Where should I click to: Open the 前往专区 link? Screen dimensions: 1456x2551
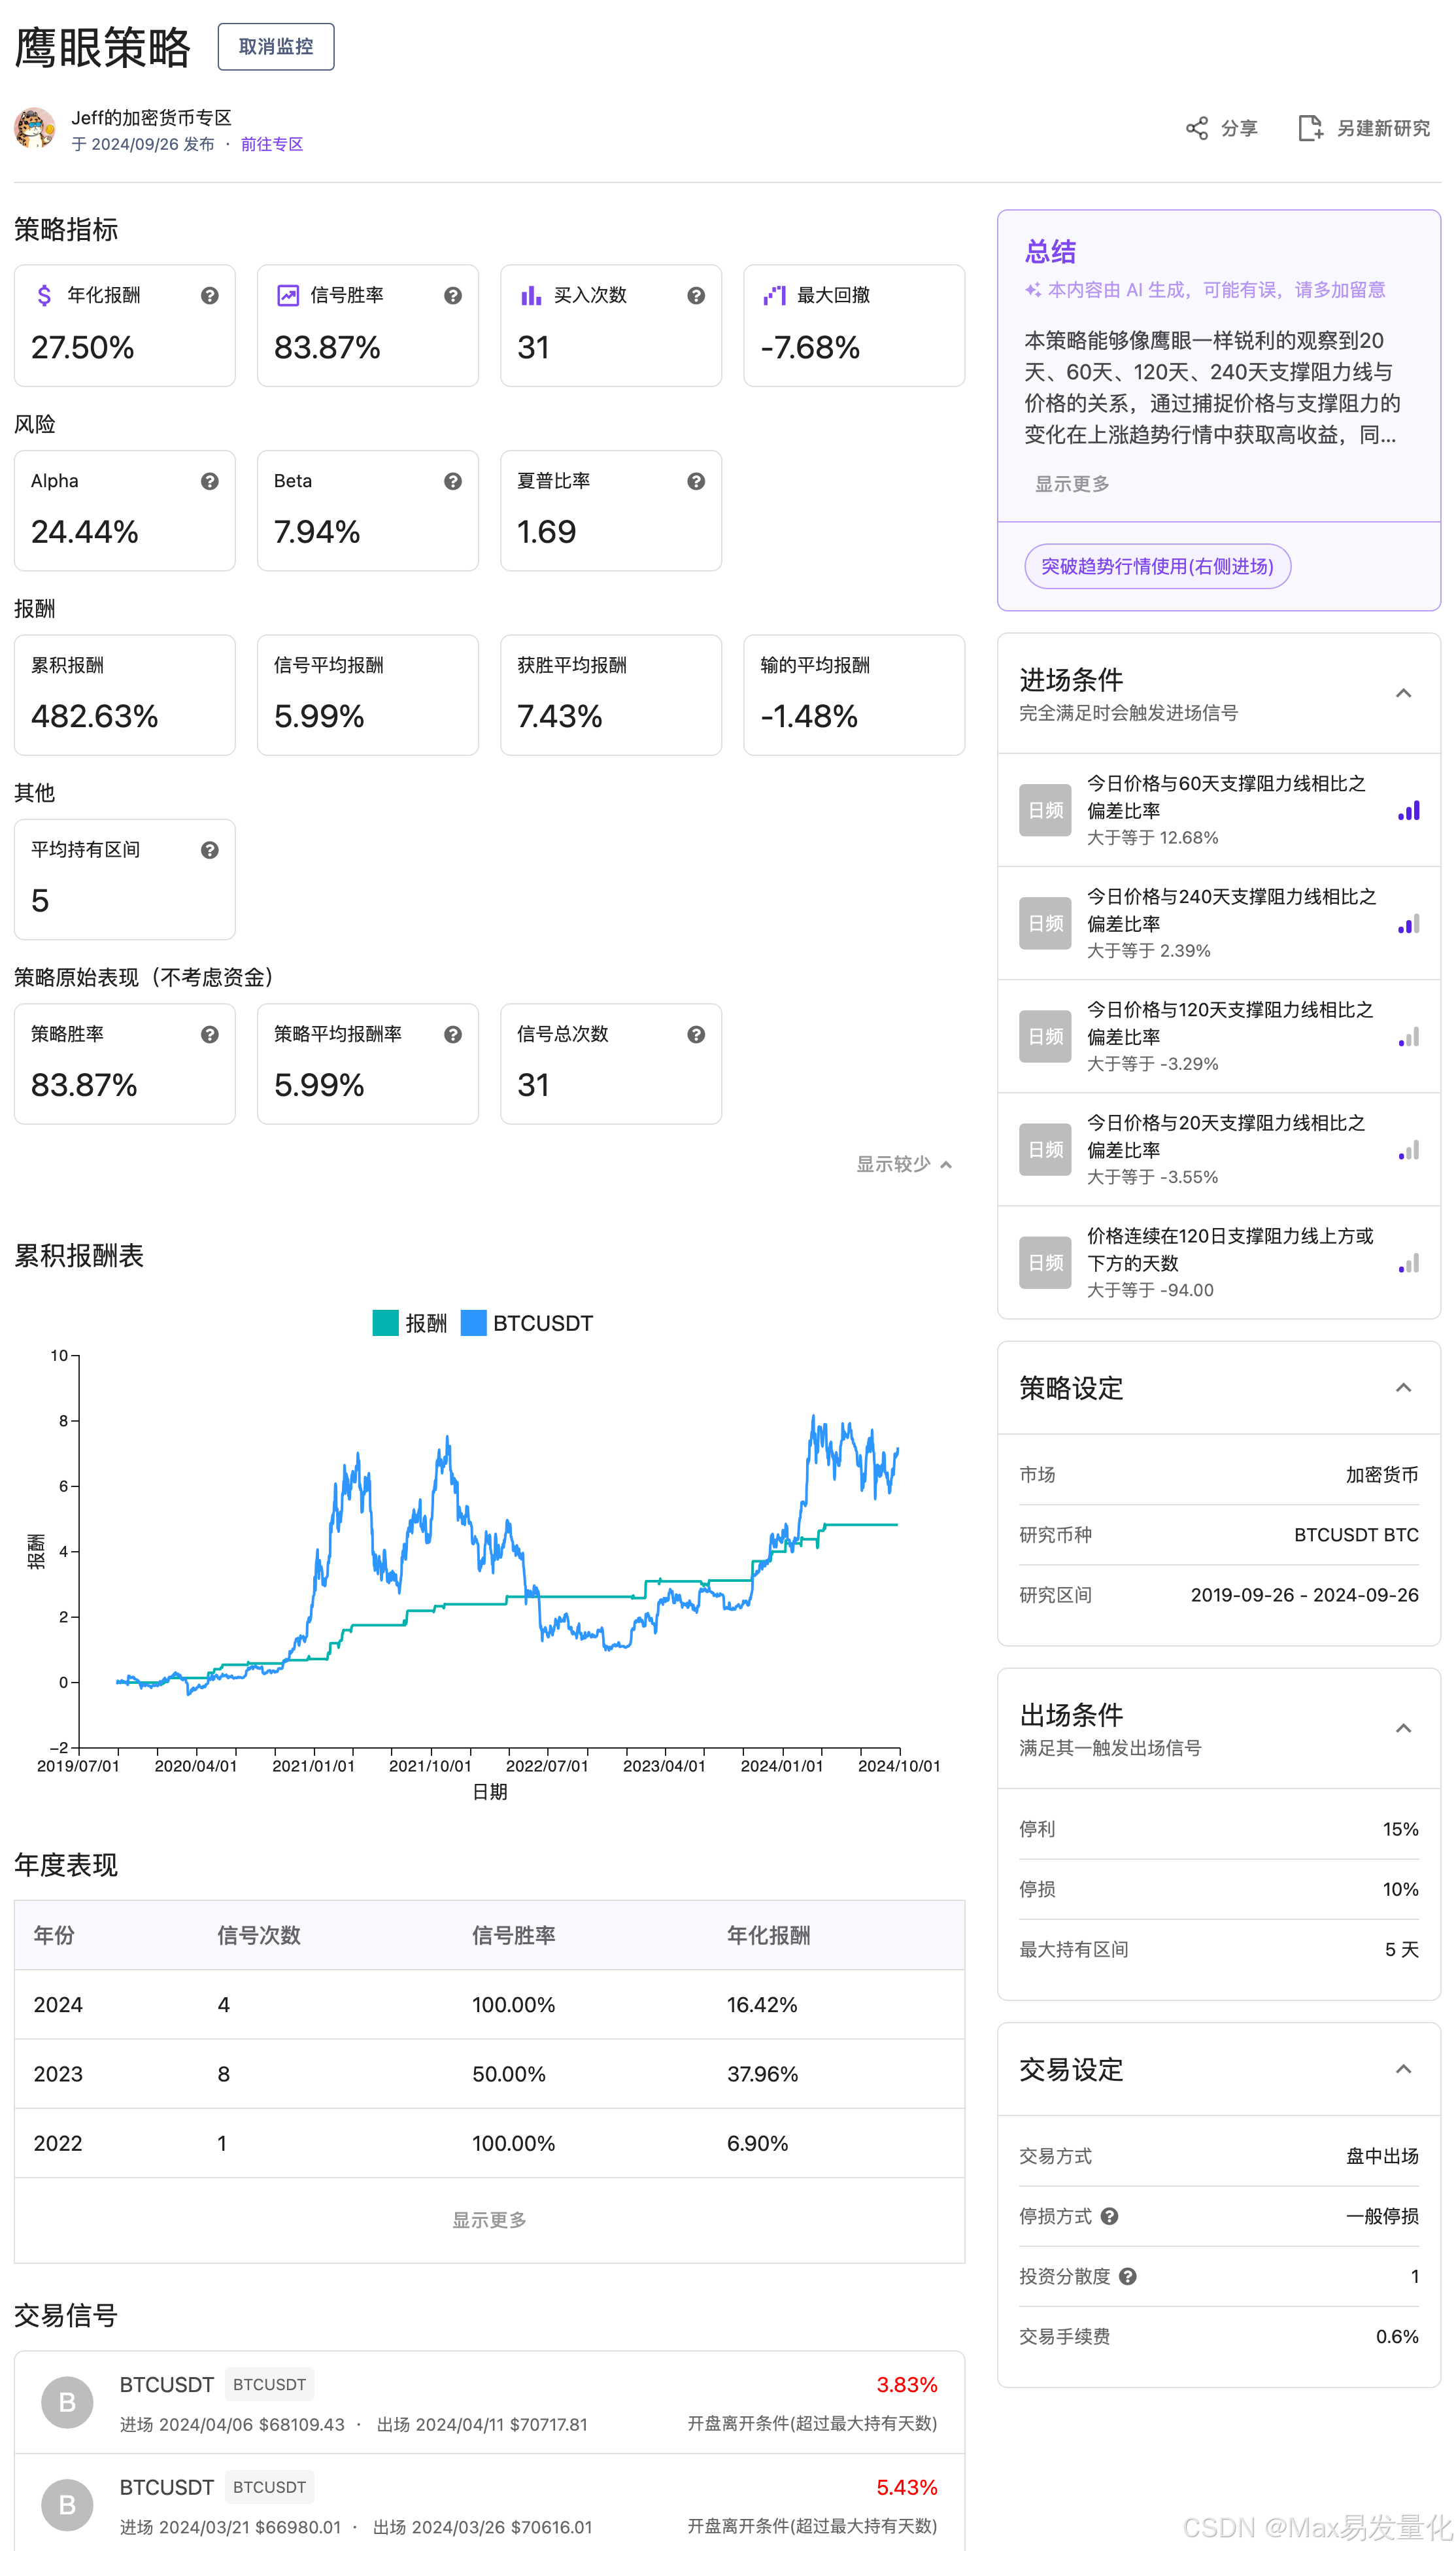pyautogui.click(x=271, y=145)
